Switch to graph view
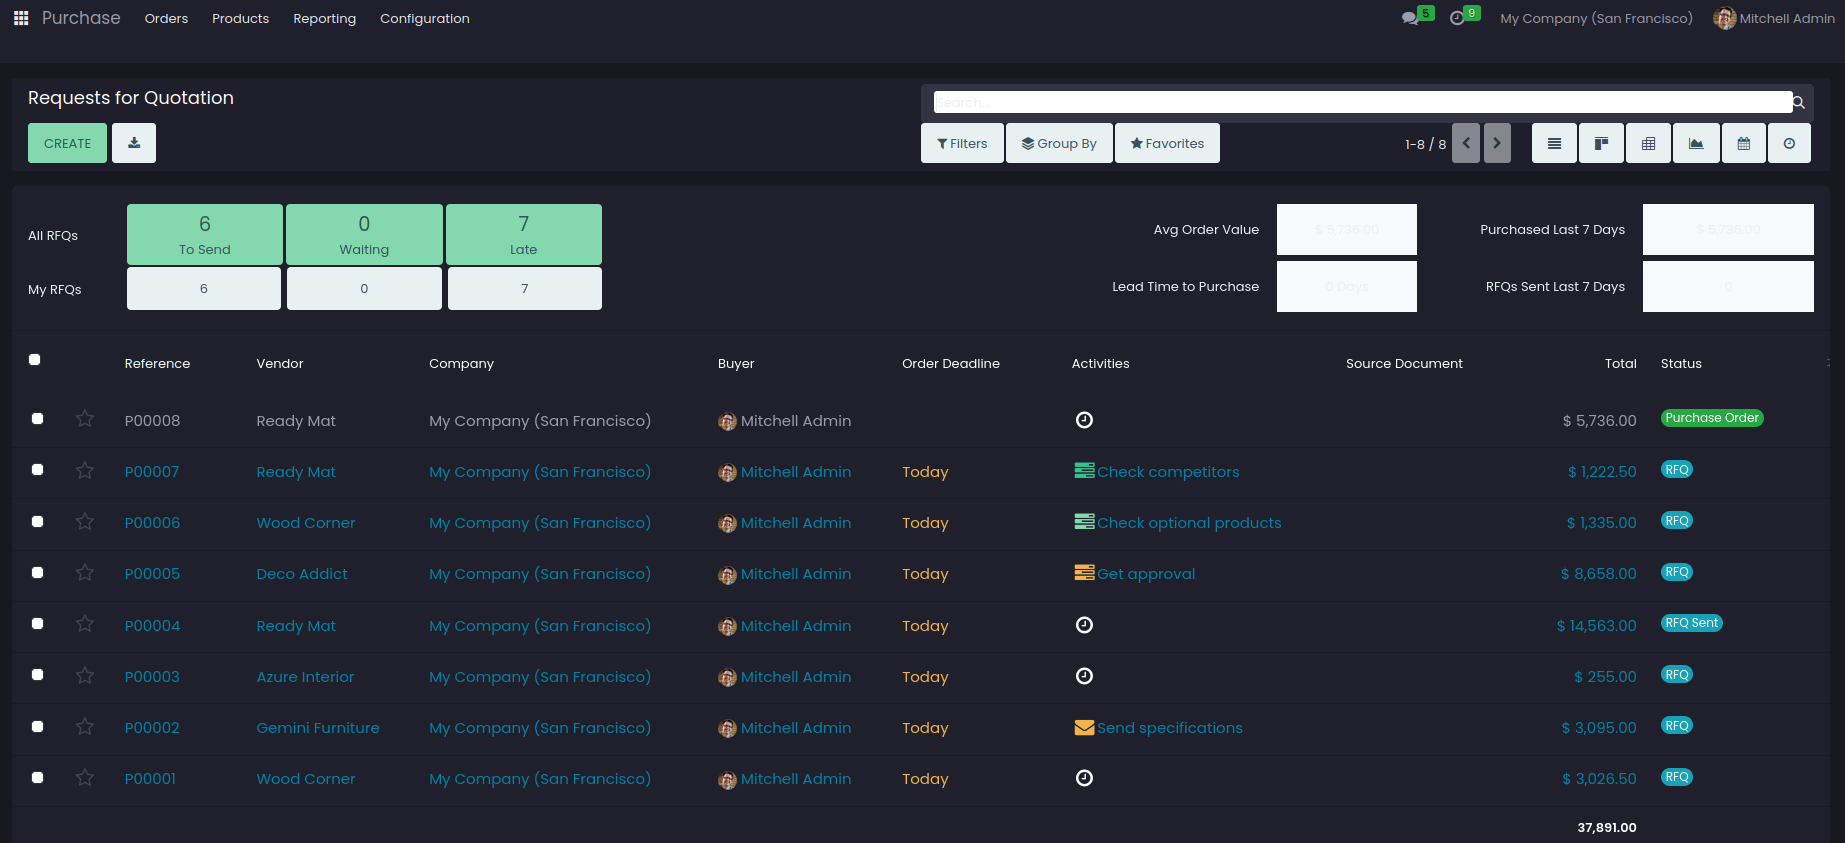This screenshot has width=1845, height=843. 1696,143
